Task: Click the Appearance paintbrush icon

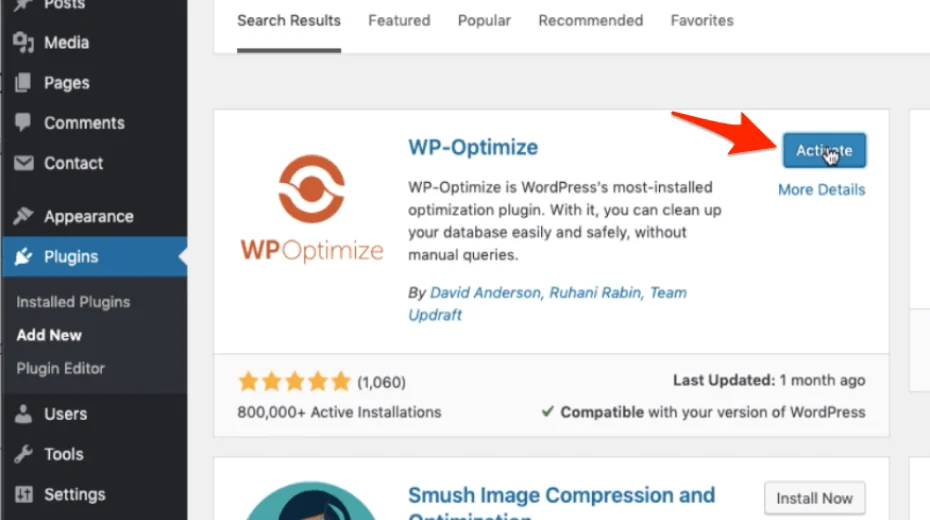Action: coord(23,216)
